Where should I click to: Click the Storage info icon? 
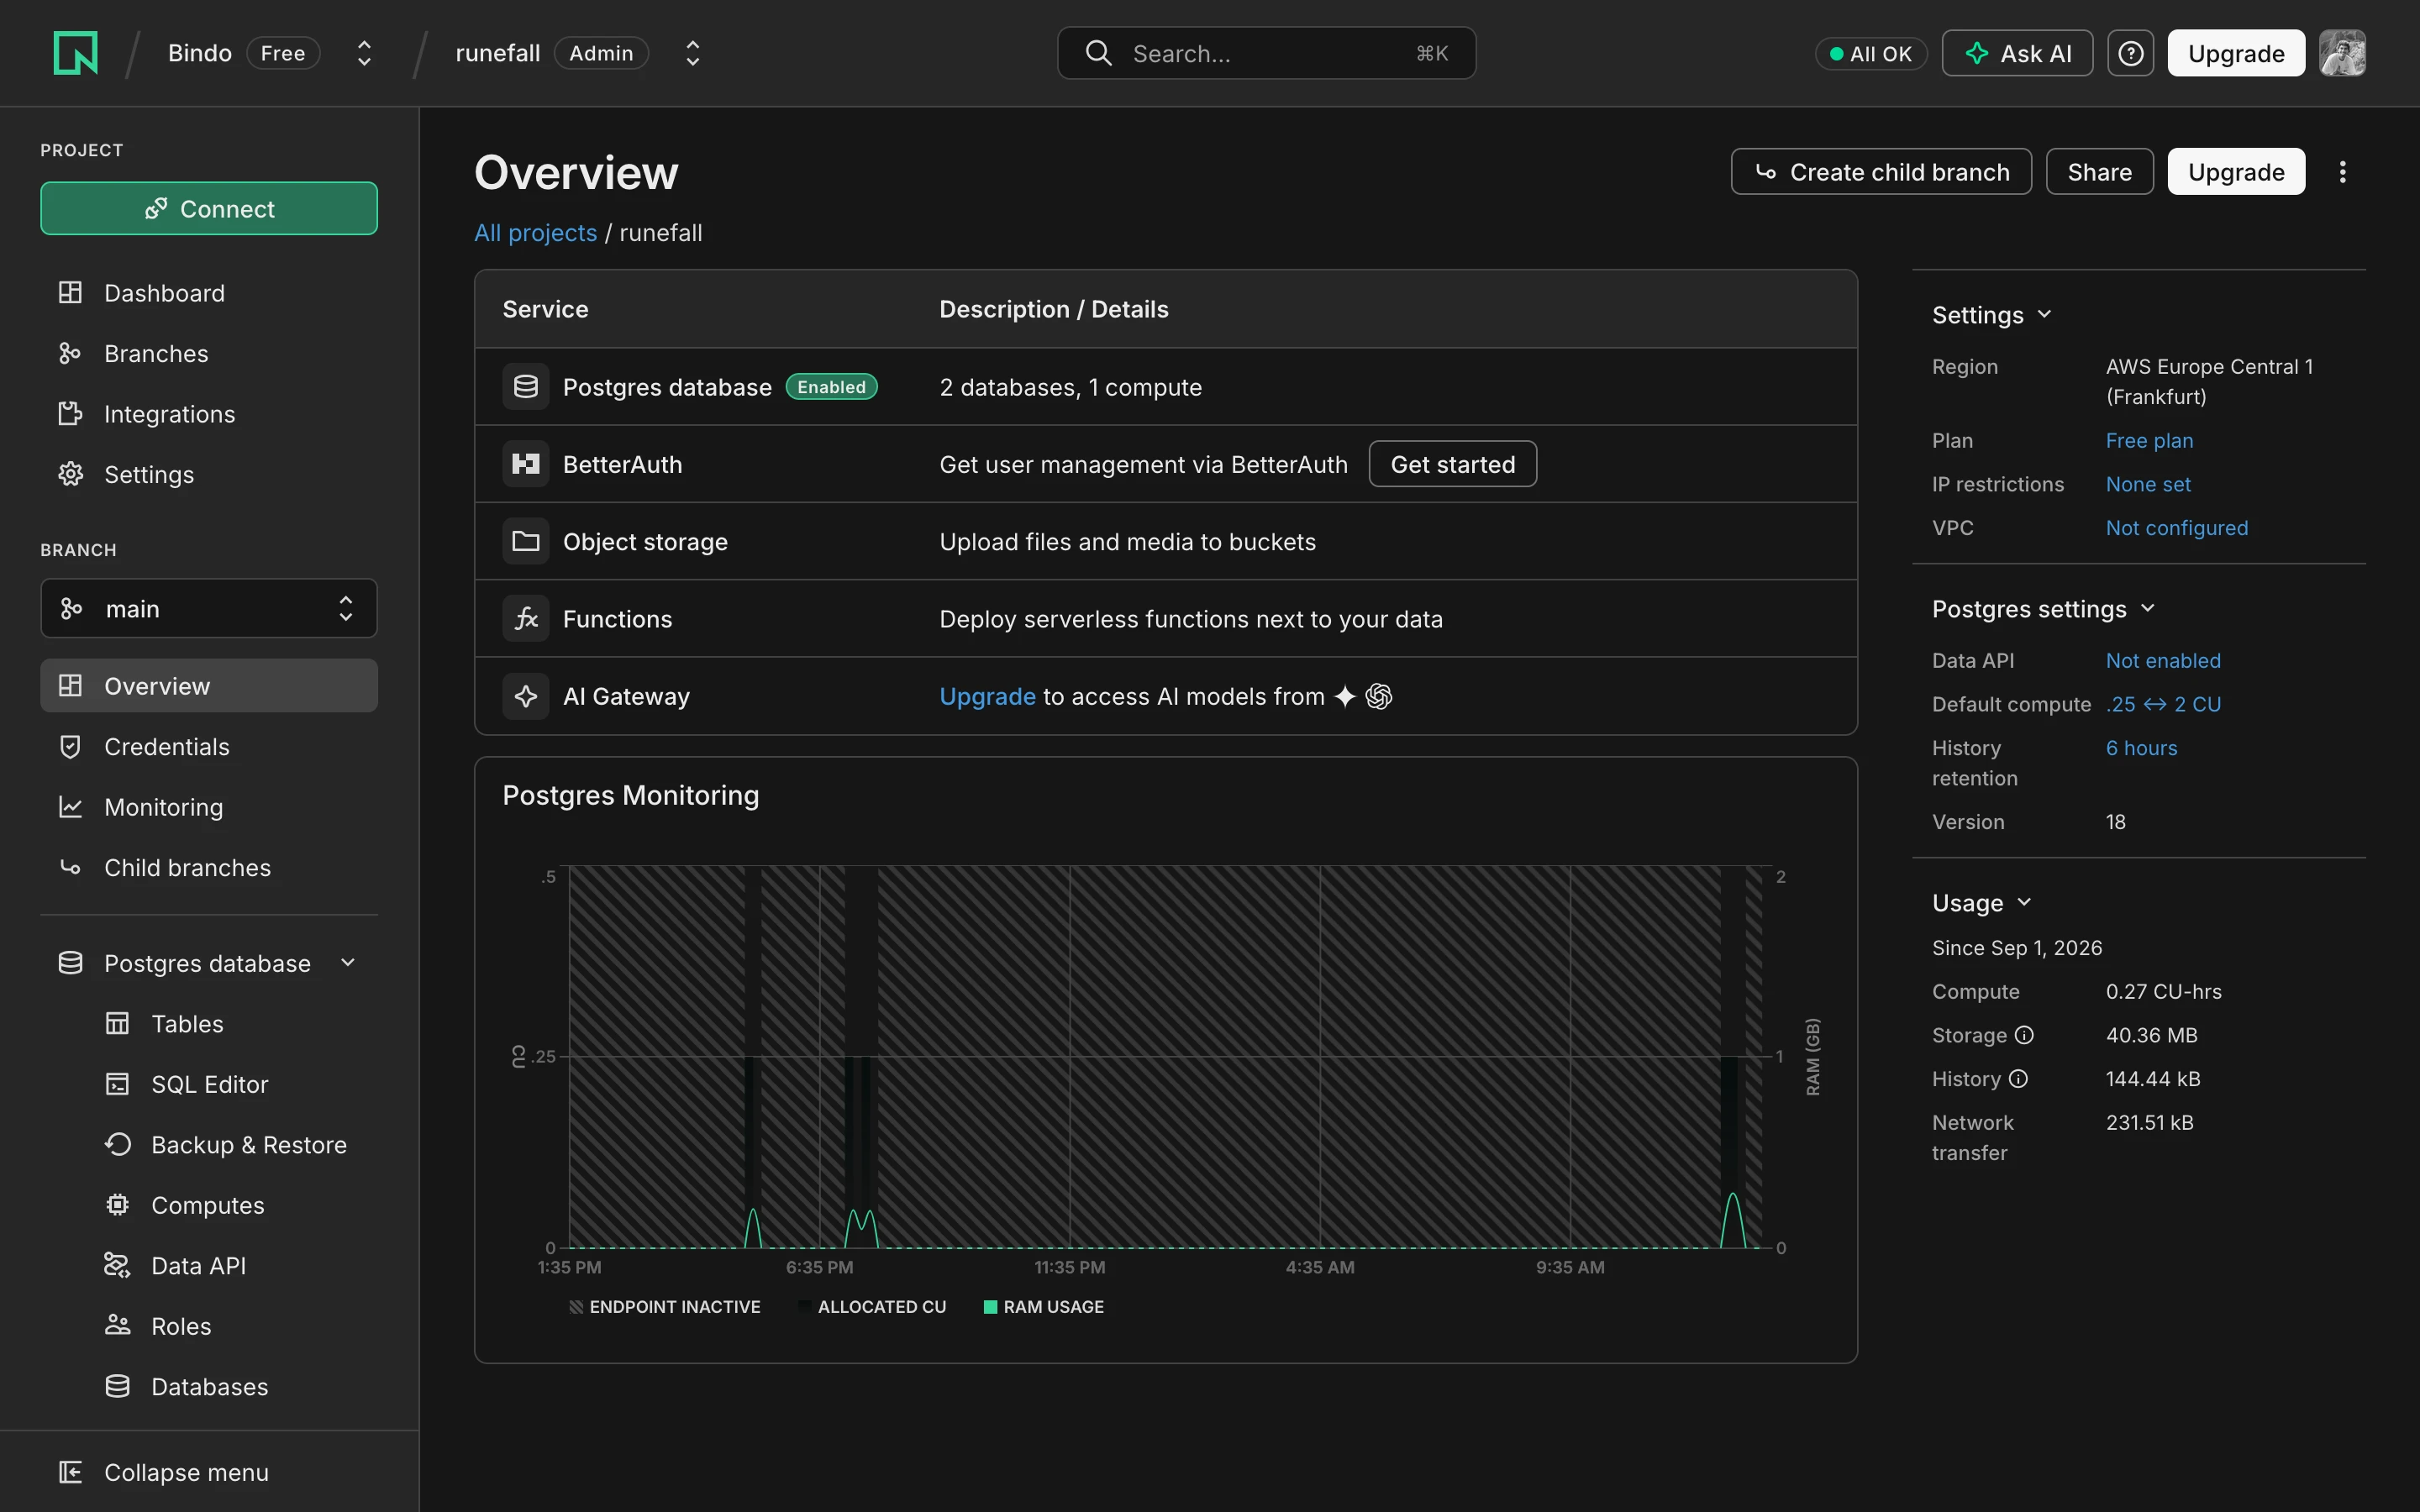pos(2024,1035)
